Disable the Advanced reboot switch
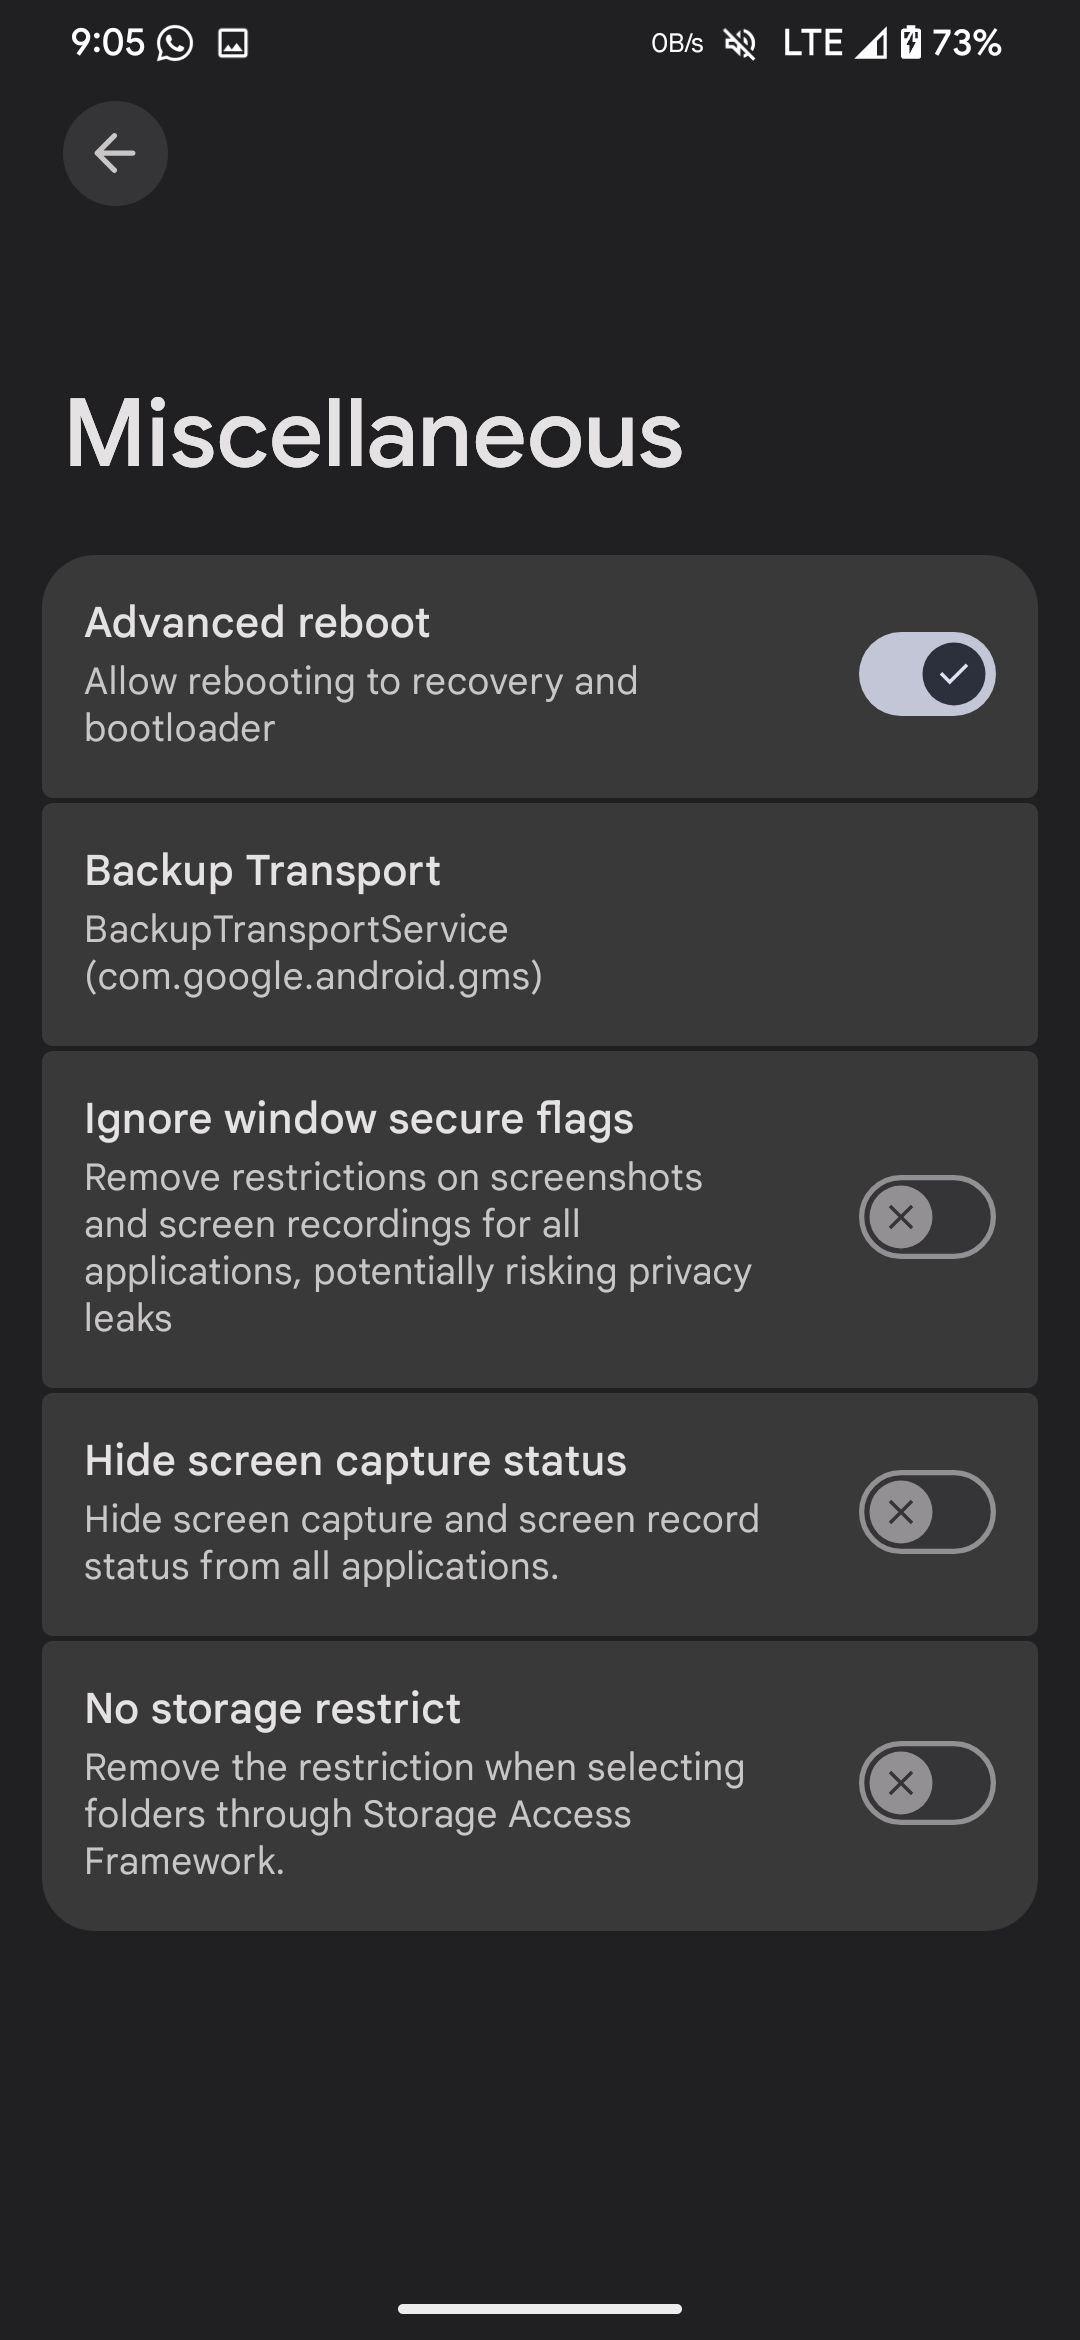 coord(927,674)
